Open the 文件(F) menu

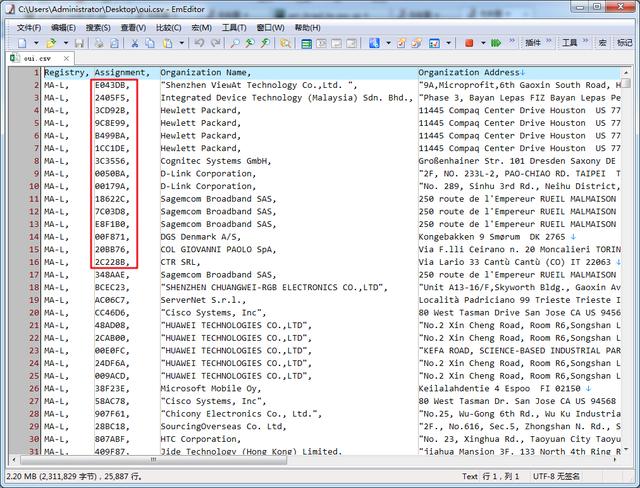[x=29, y=28]
